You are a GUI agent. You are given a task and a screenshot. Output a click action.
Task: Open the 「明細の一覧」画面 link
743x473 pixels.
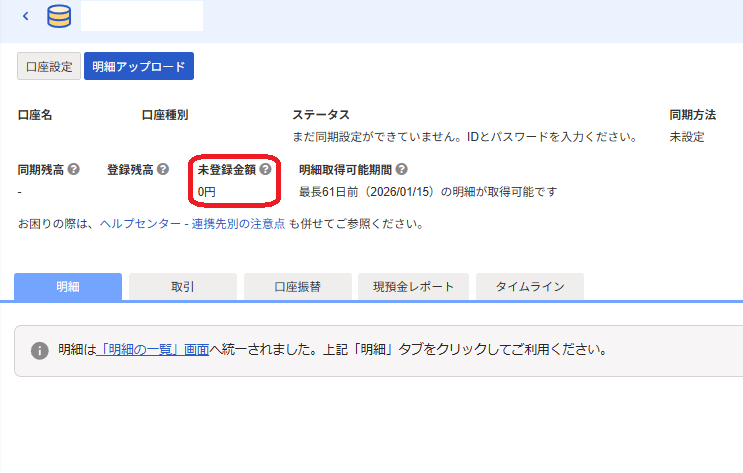coord(153,351)
